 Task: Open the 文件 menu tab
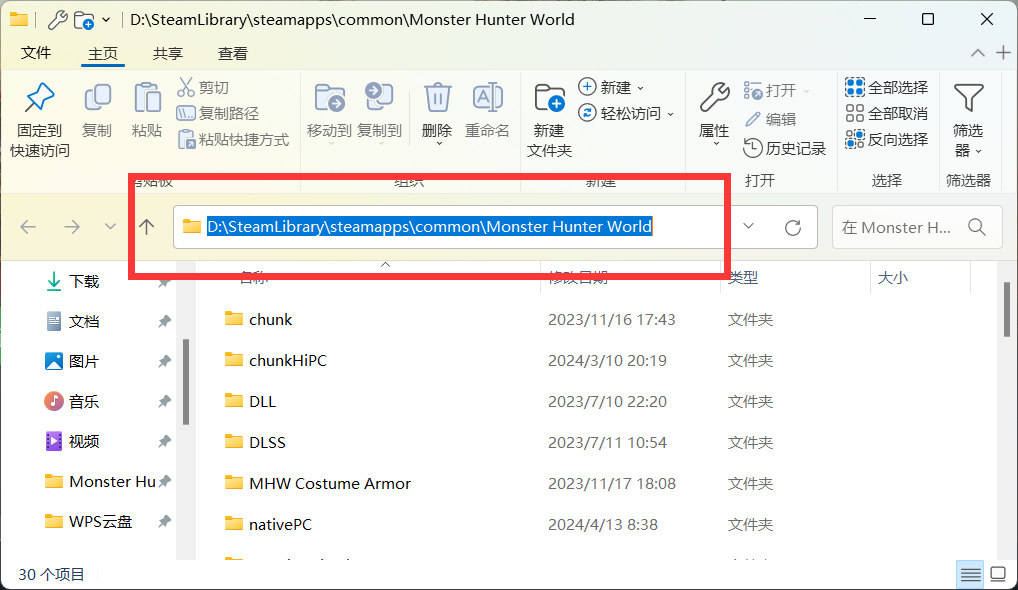pos(36,53)
